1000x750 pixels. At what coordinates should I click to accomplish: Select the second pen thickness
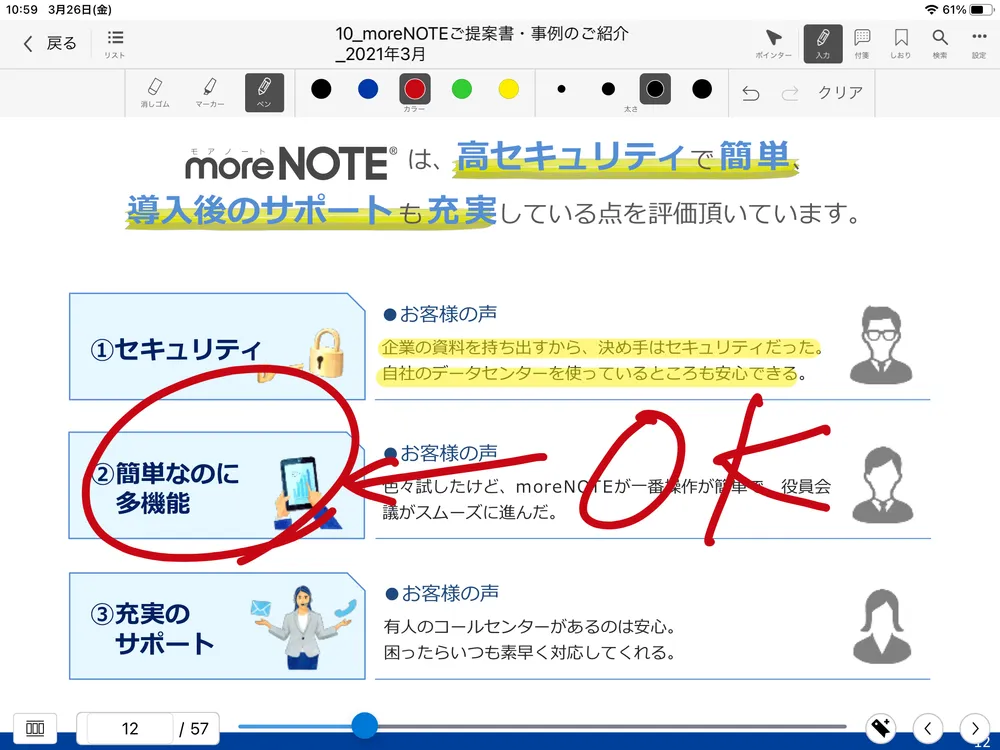pyautogui.click(x=608, y=89)
